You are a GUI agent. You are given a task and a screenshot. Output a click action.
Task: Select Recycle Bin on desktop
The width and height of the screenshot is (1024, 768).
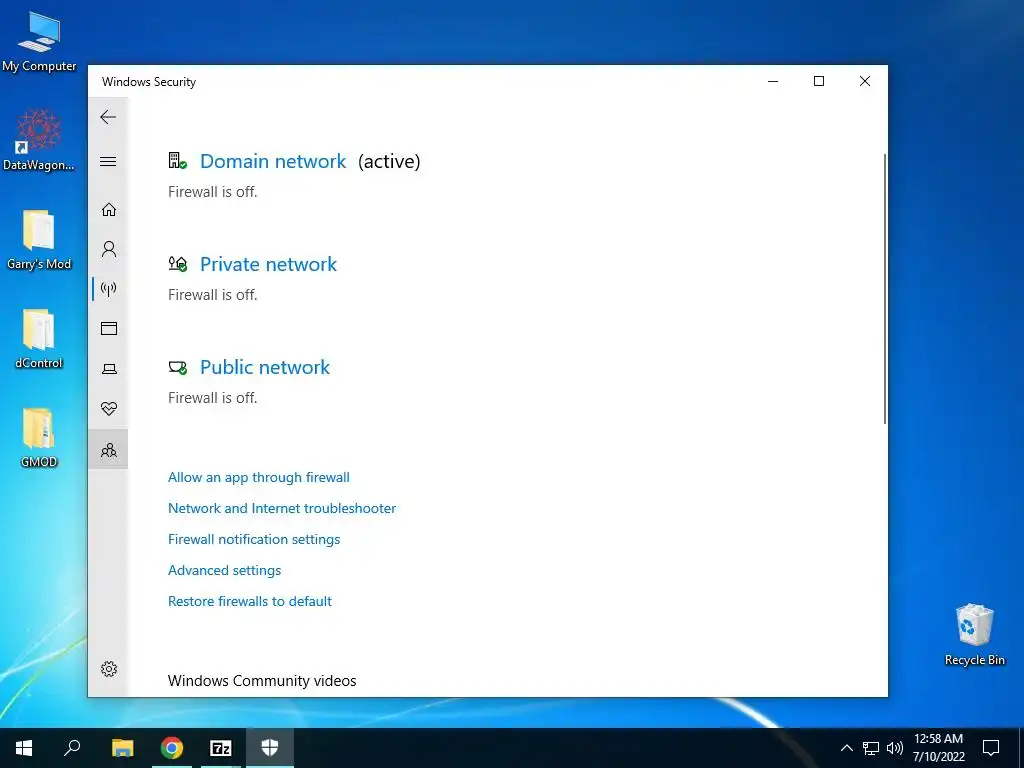(x=974, y=635)
